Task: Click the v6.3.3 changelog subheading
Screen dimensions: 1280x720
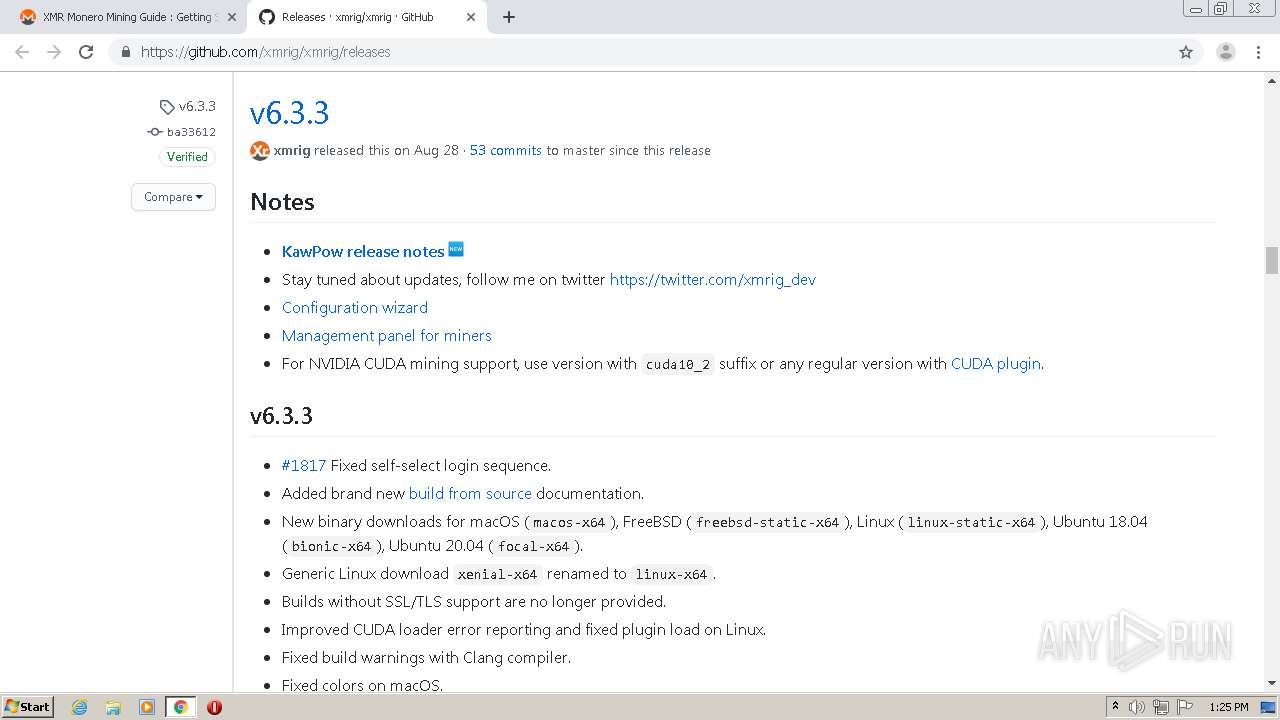Action: pos(281,415)
